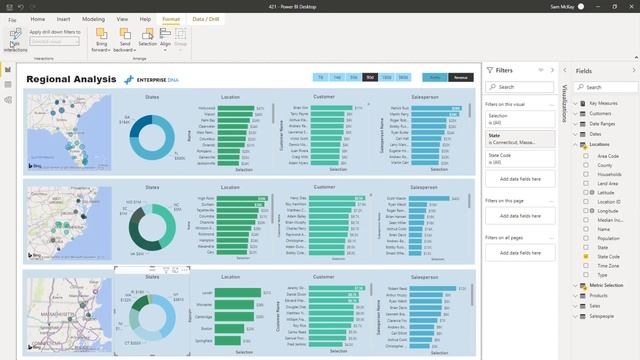Click the Group icon in Arrange group
Screen dimensions: 640x360
[180, 33]
